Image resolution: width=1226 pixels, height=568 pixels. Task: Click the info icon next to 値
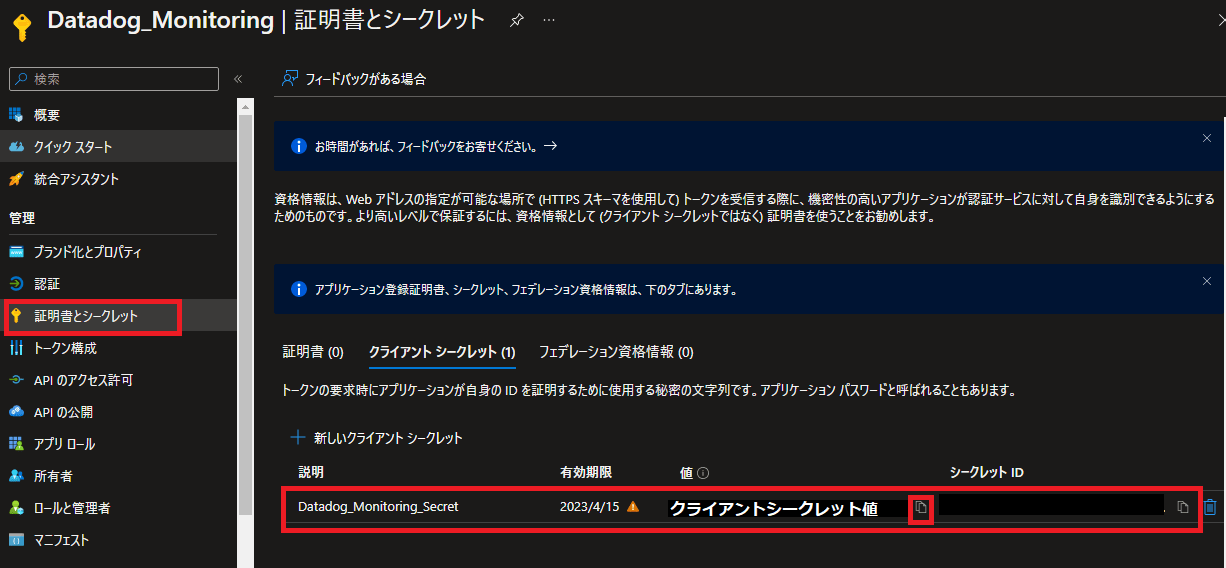(x=703, y=473)
